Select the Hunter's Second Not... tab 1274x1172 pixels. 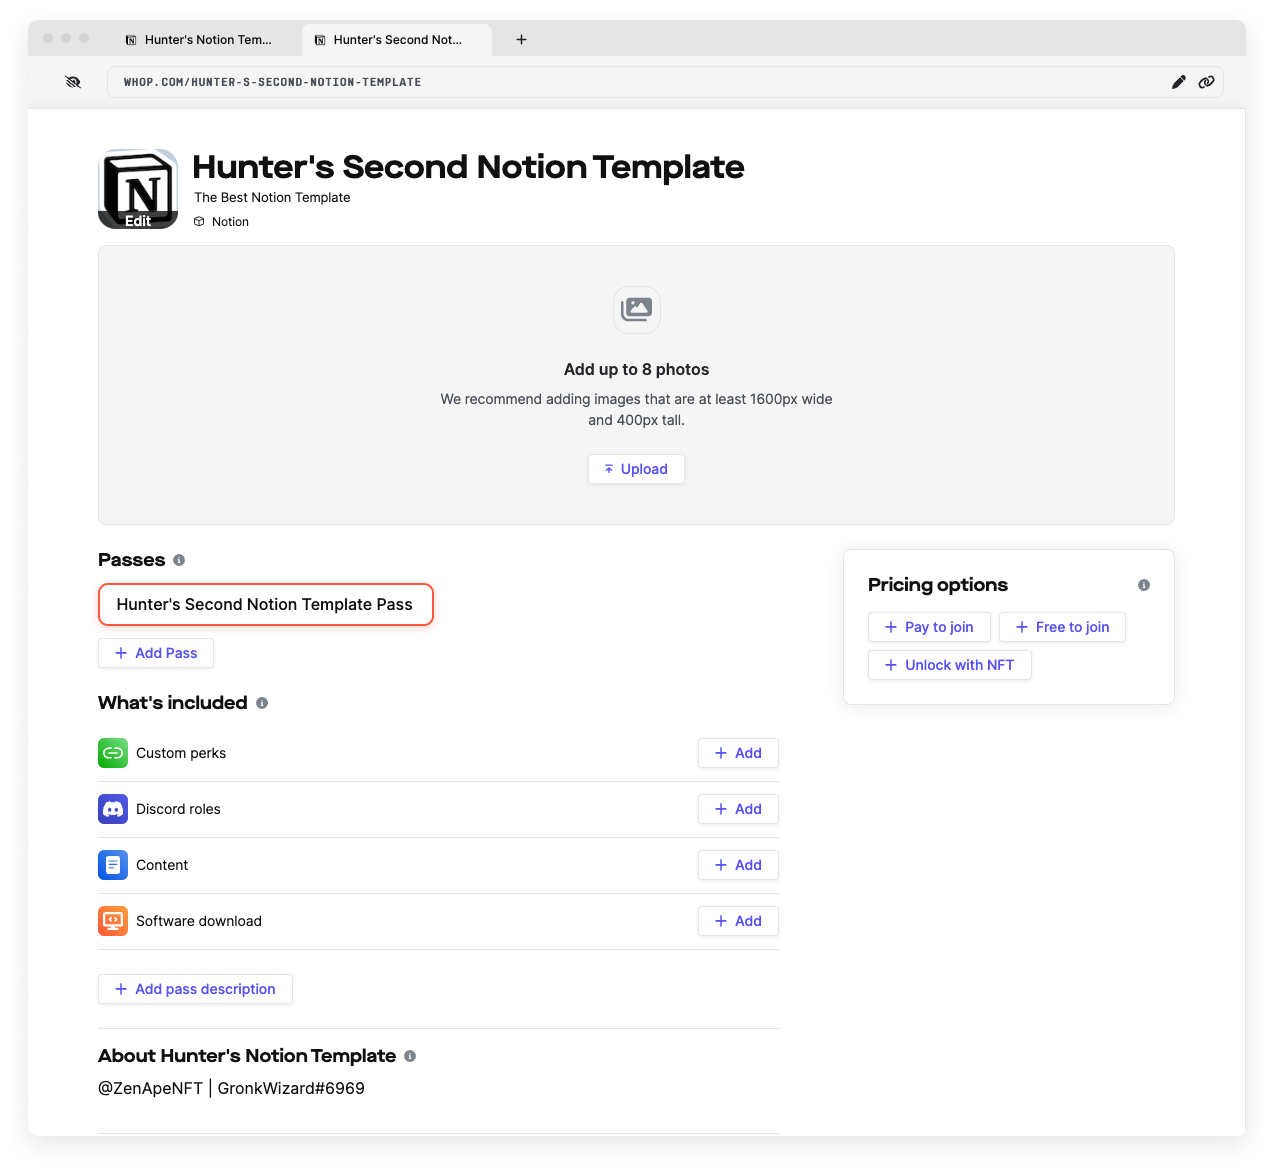pos(397,40)
